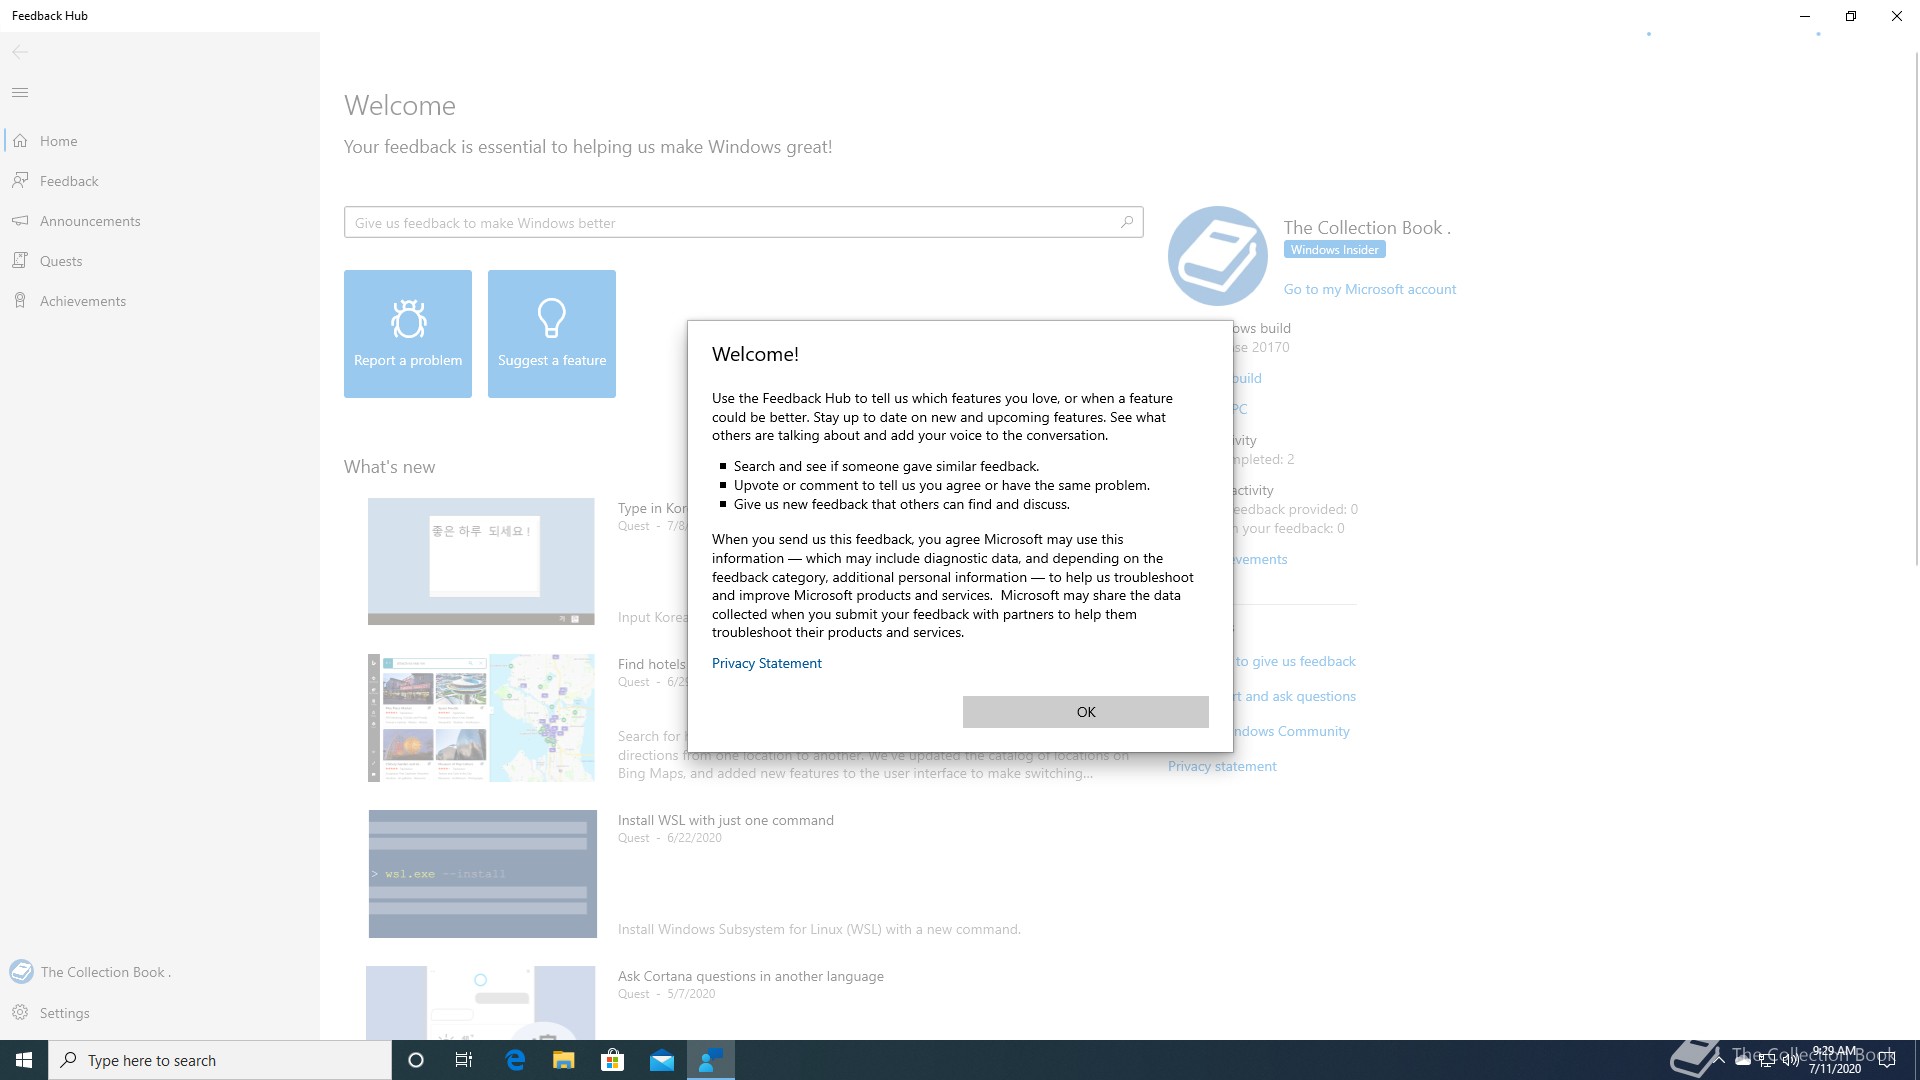Click the Settings gear icon

(x=20, y=1013)
